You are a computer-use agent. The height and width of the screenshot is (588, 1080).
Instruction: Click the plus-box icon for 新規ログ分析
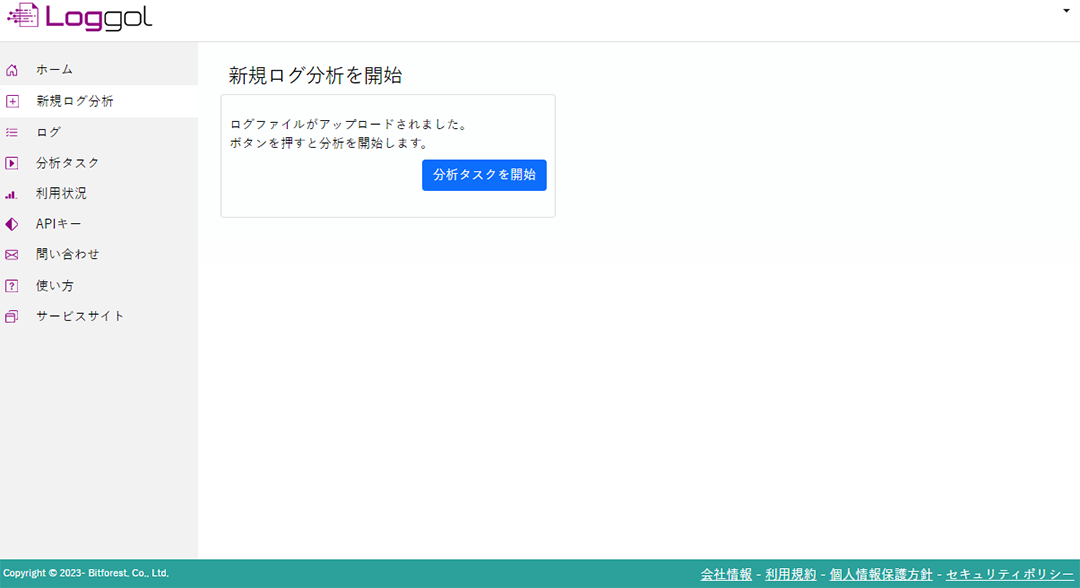coord(12,101)
